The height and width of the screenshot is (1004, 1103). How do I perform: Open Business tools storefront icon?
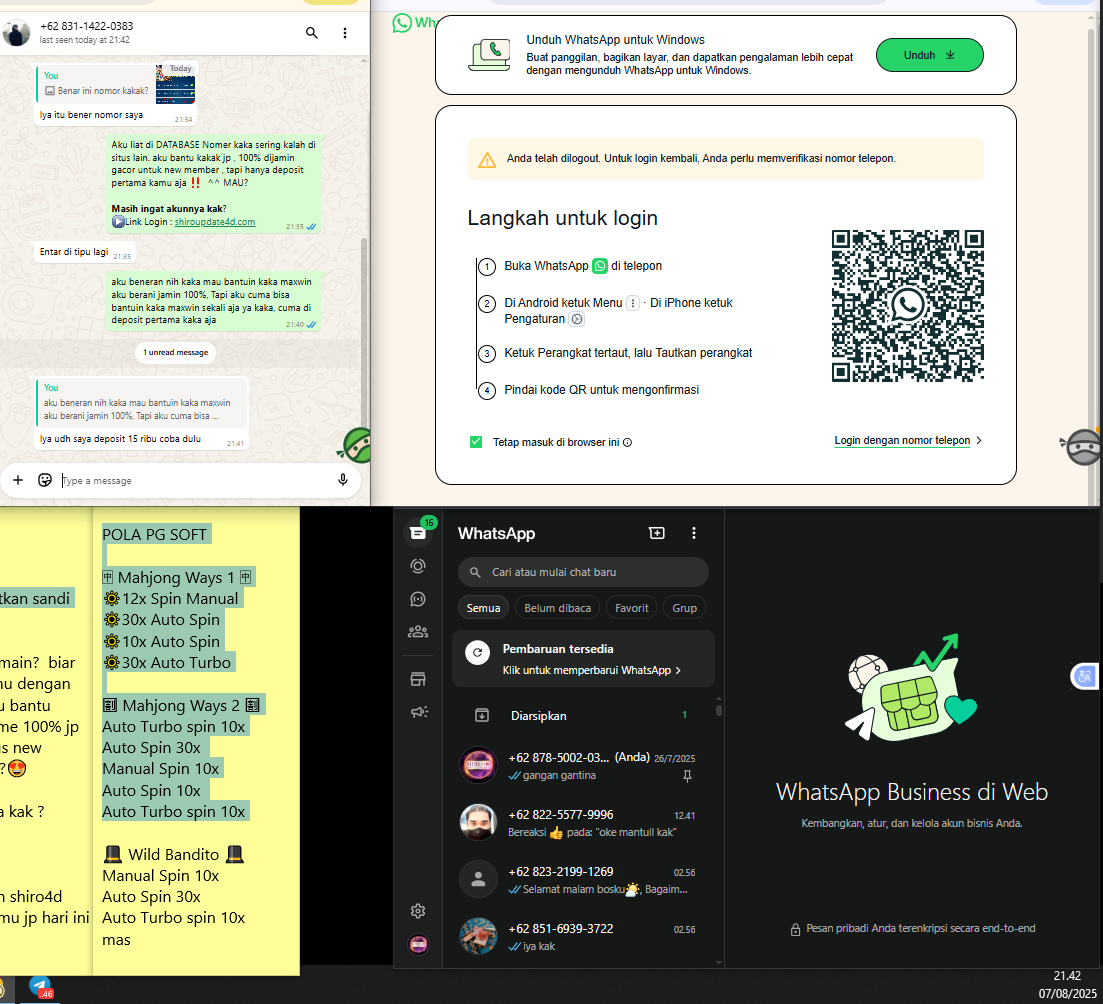pos(418,679)
